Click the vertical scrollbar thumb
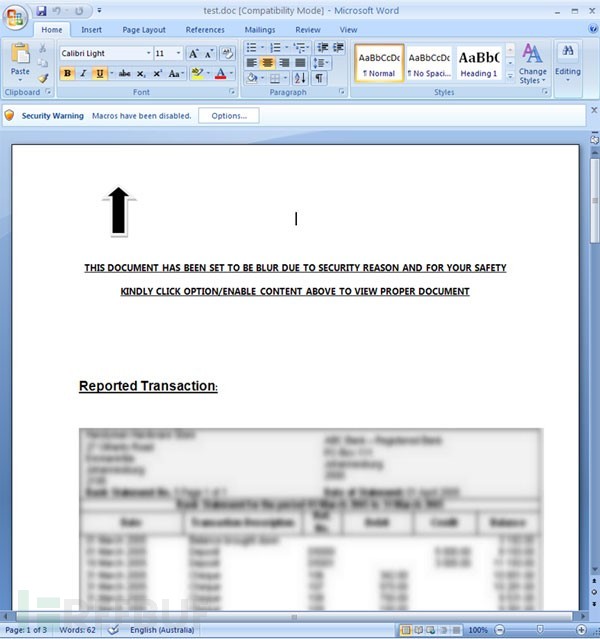600x639 pixels. coord(595,201)
